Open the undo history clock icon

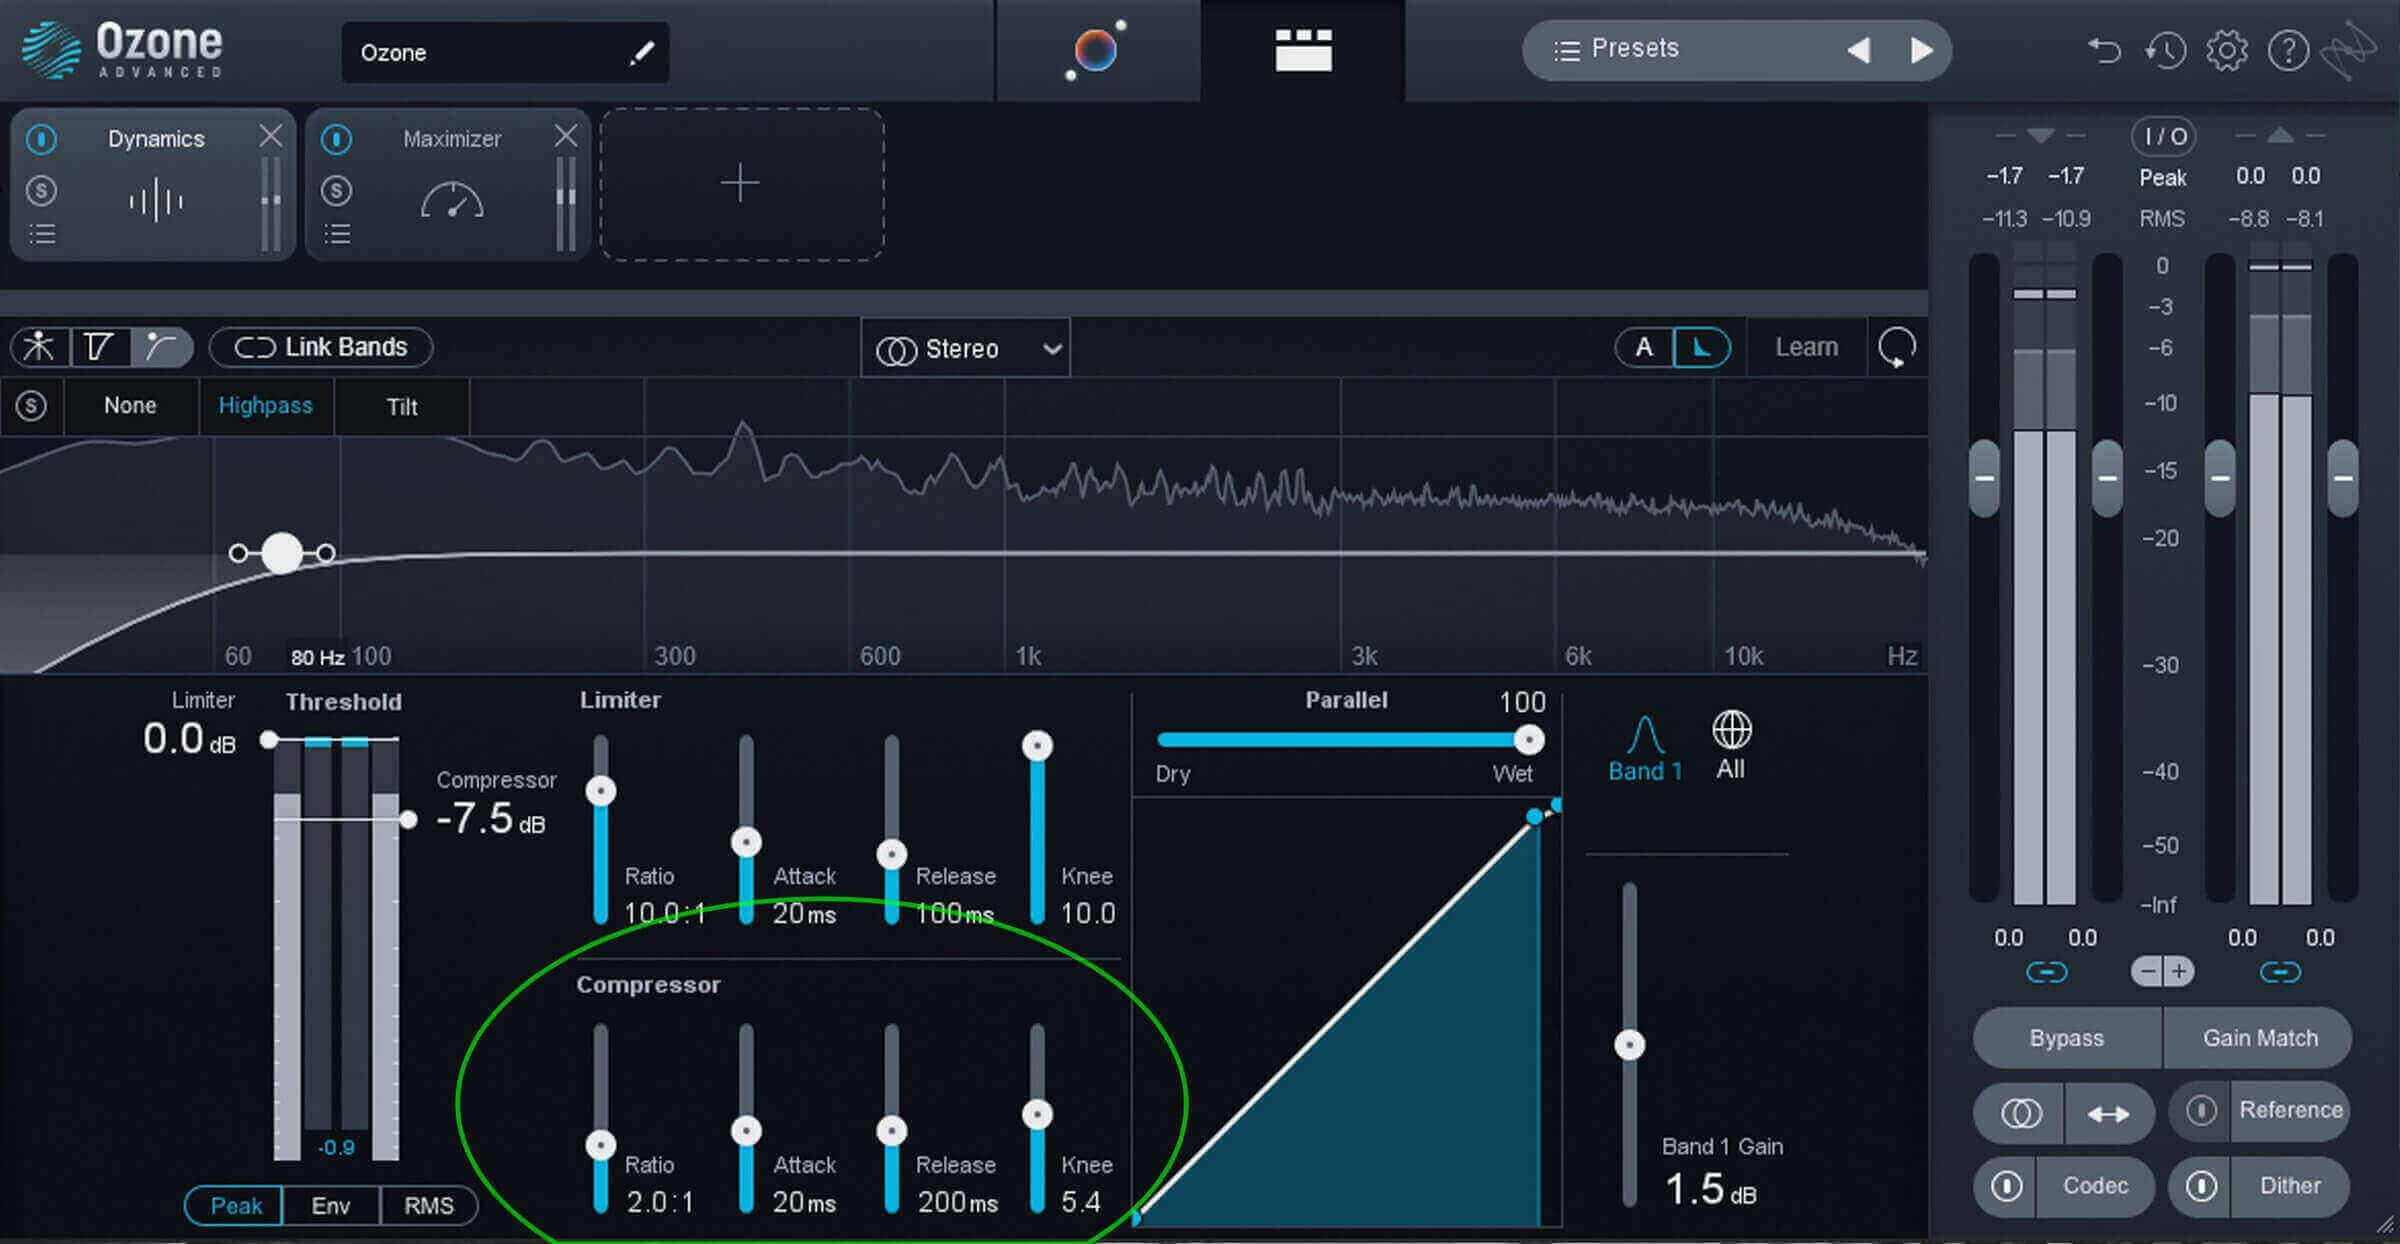(2165, 50)
